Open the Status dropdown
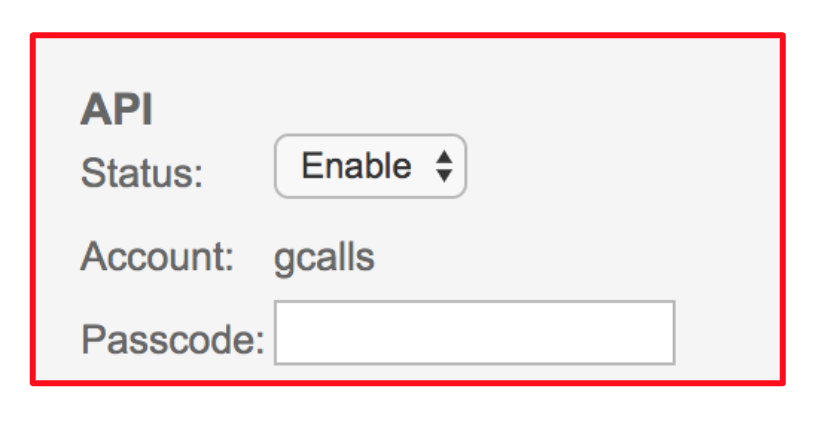 (x=370, y=166)
